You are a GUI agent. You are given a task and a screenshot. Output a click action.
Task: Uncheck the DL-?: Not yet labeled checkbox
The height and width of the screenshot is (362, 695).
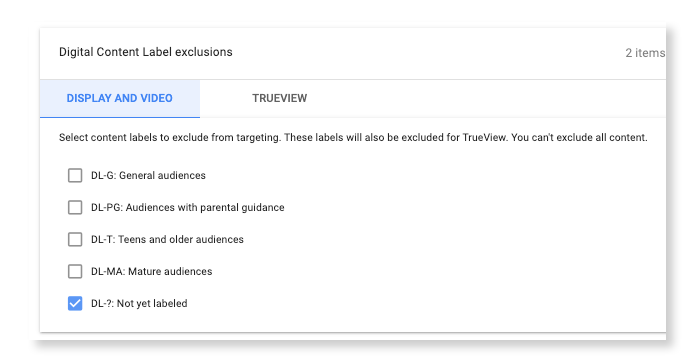pos(75,304)
